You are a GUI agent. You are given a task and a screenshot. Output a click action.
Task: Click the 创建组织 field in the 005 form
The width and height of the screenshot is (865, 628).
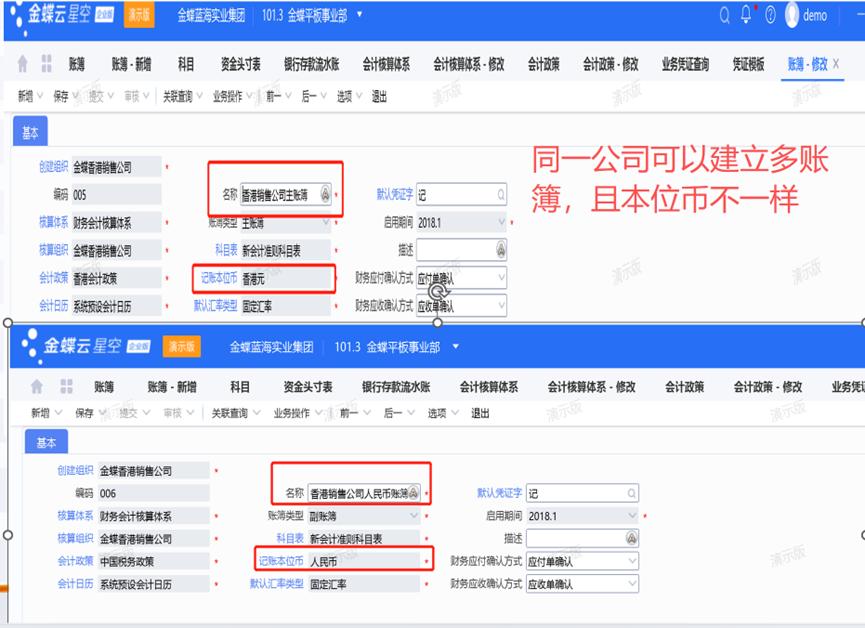click(116, 167)
